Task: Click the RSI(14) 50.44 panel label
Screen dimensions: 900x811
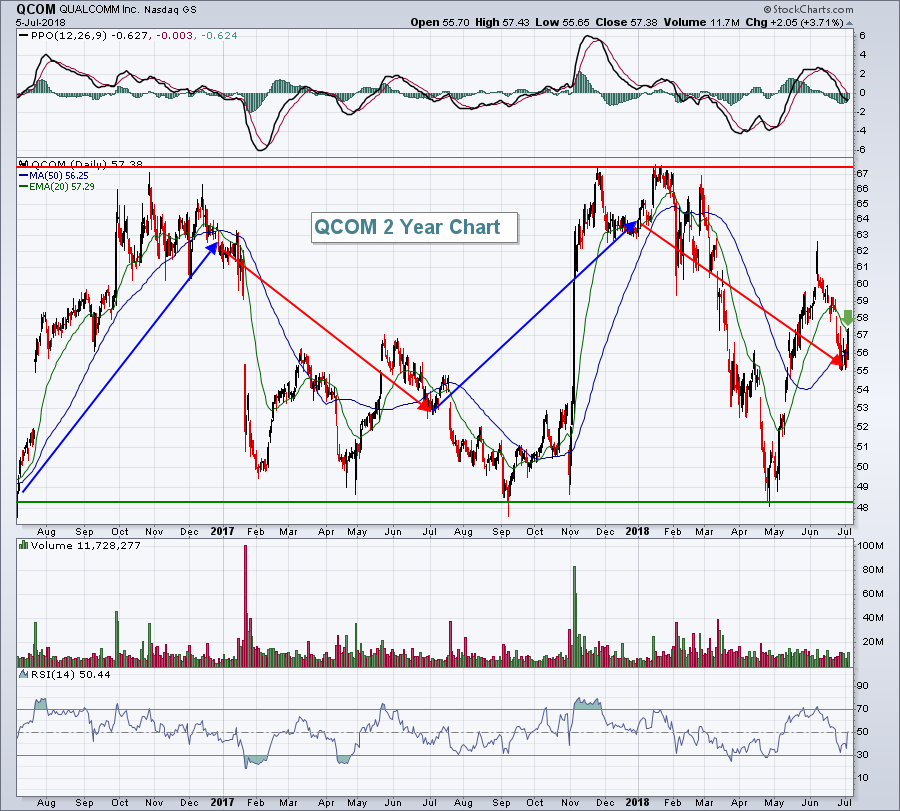Action: 70,674
